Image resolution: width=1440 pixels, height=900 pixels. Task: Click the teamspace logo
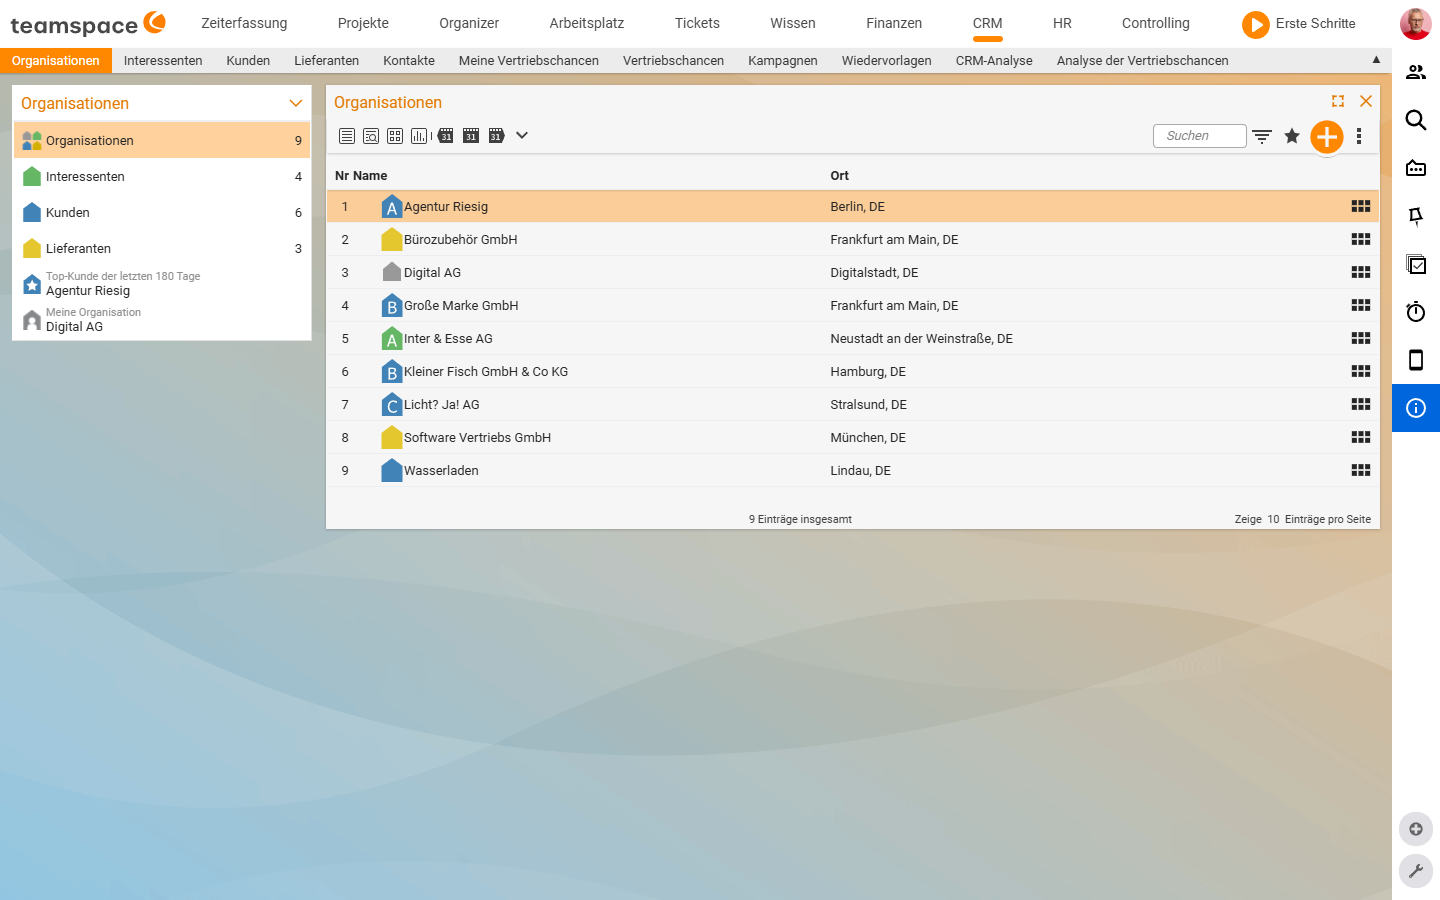(88, 24)
